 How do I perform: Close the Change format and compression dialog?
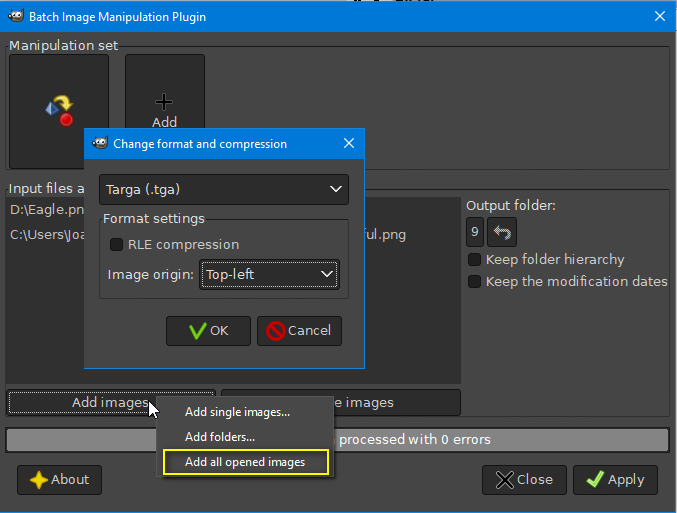click(x=349, y=143)
